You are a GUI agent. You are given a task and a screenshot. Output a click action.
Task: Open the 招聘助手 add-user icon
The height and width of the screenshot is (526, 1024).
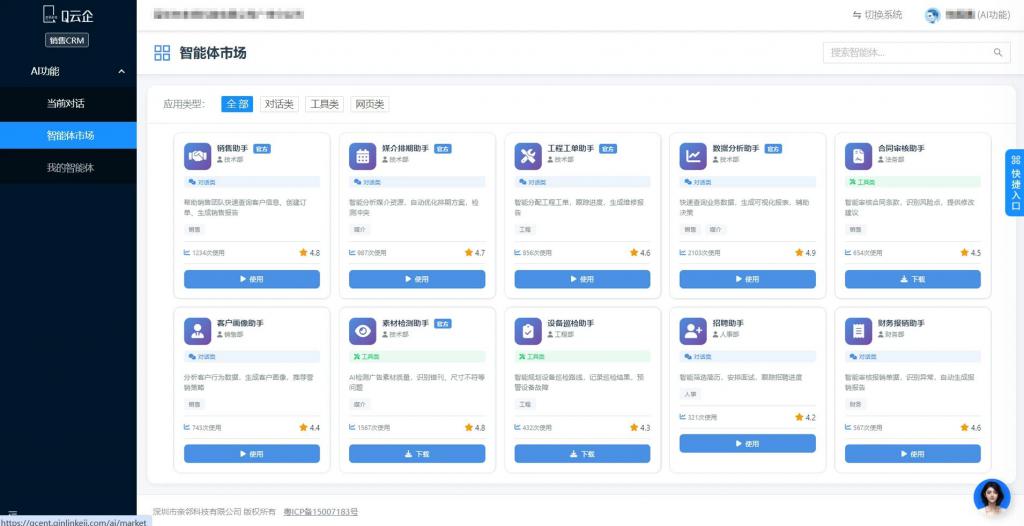click(693, 331)
